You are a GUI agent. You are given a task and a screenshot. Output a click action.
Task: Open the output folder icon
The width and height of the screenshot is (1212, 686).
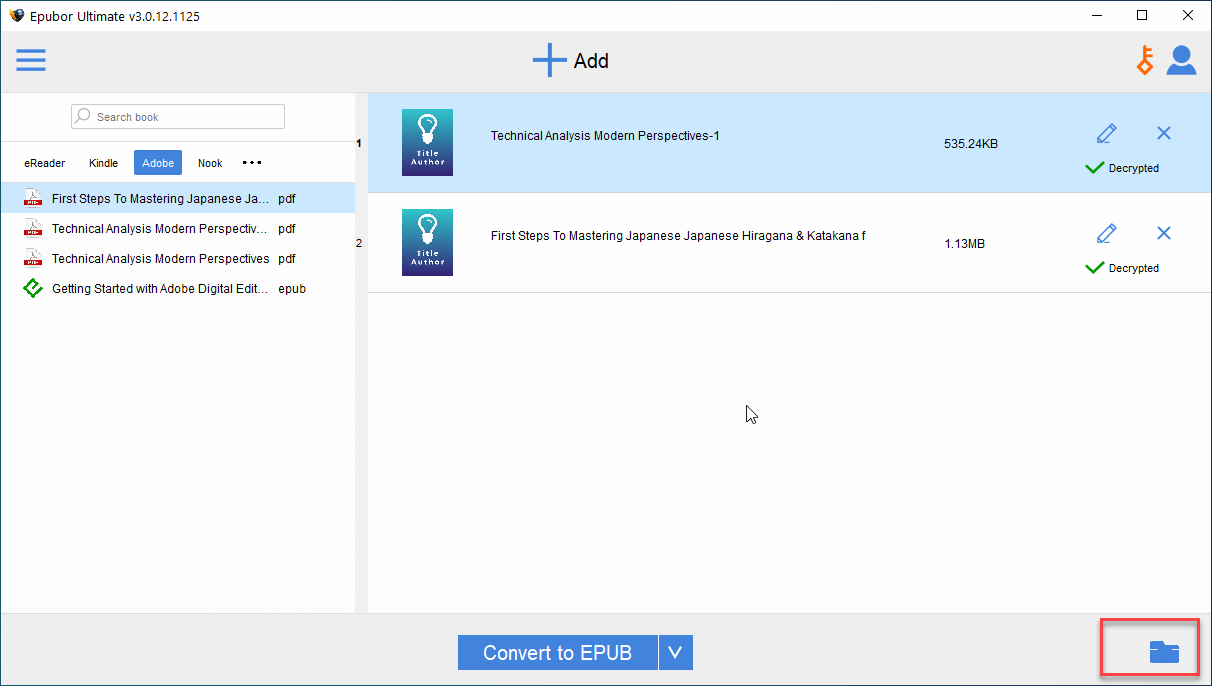[1164, 652]
